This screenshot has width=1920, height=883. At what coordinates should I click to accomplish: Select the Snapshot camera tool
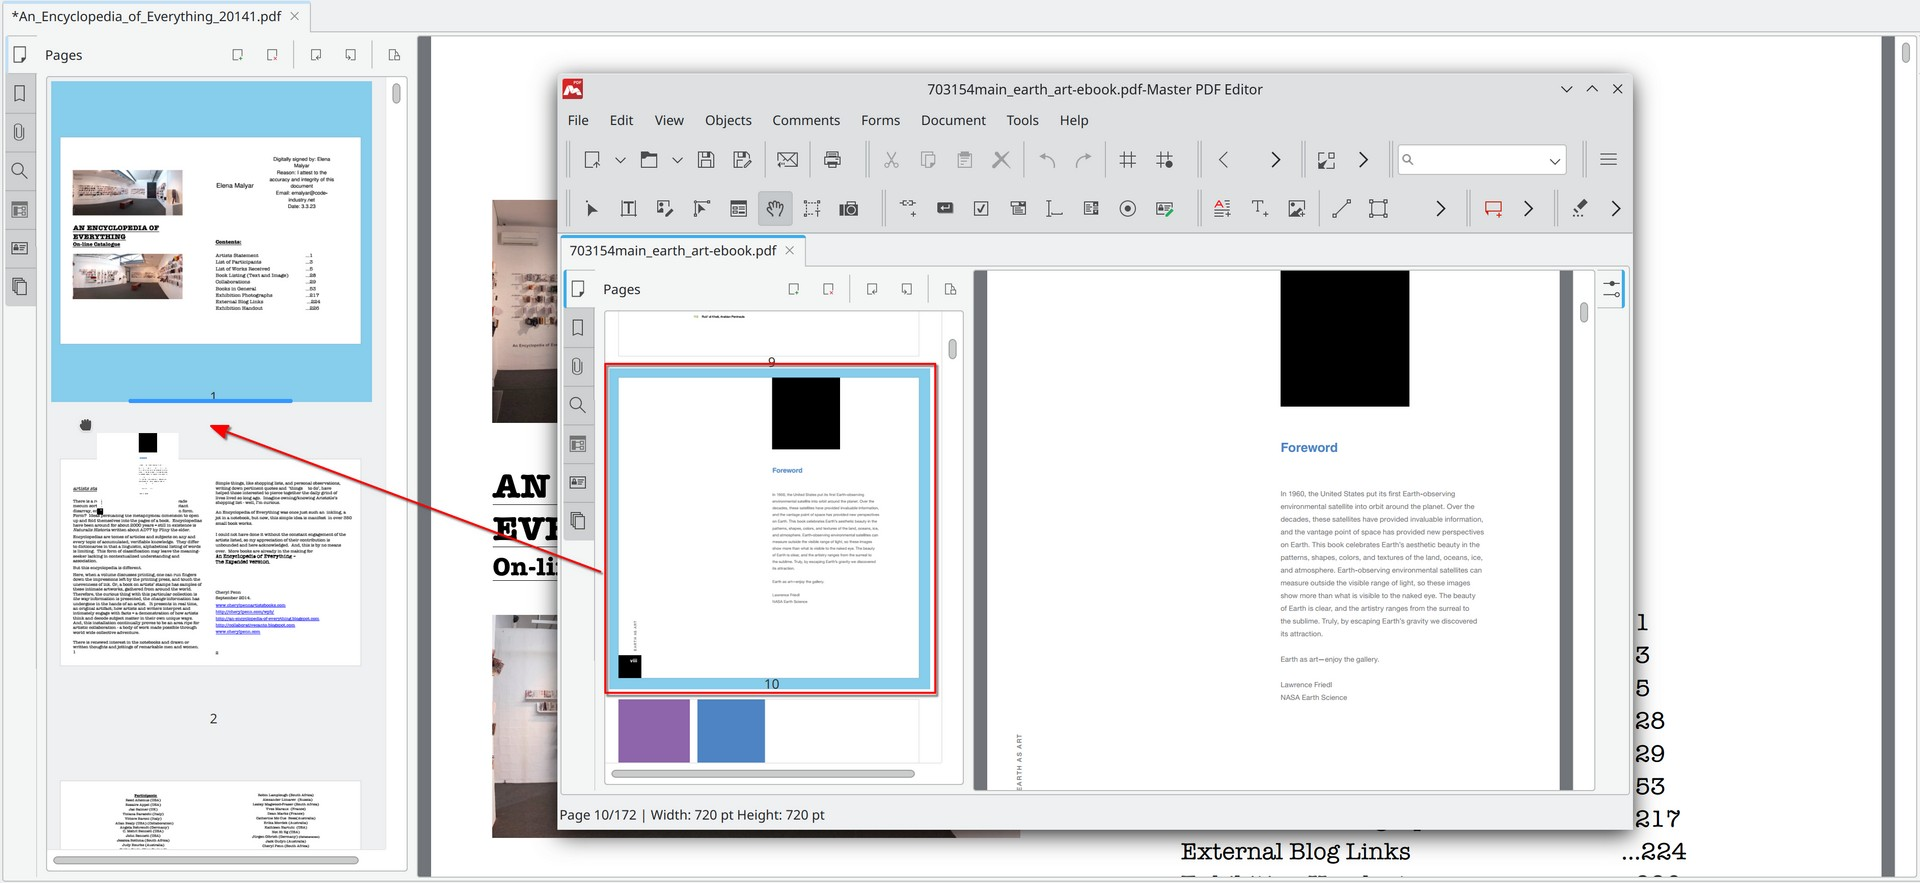tap(849, 208)
